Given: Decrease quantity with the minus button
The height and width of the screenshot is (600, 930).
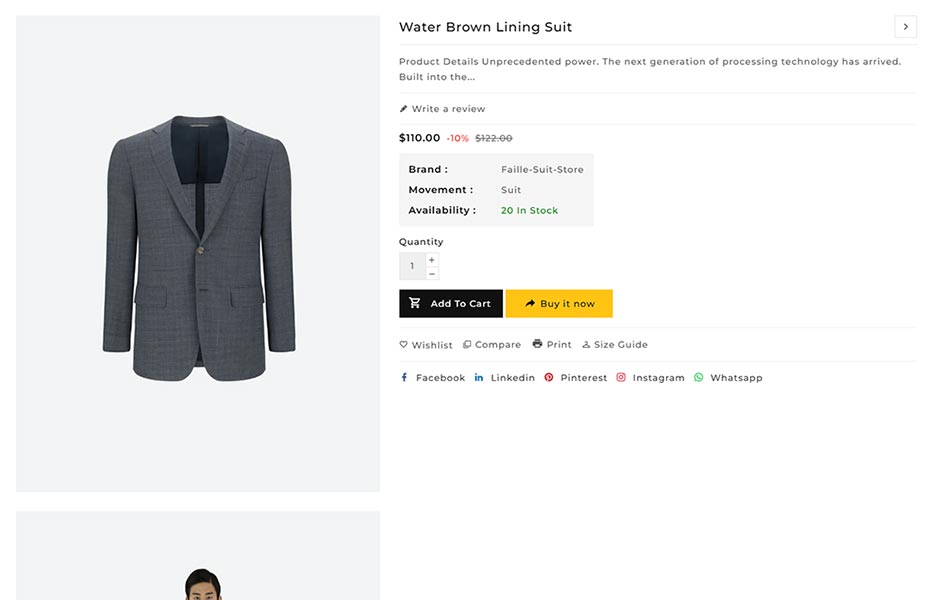Looking at the screenshot, I should 432,273.
